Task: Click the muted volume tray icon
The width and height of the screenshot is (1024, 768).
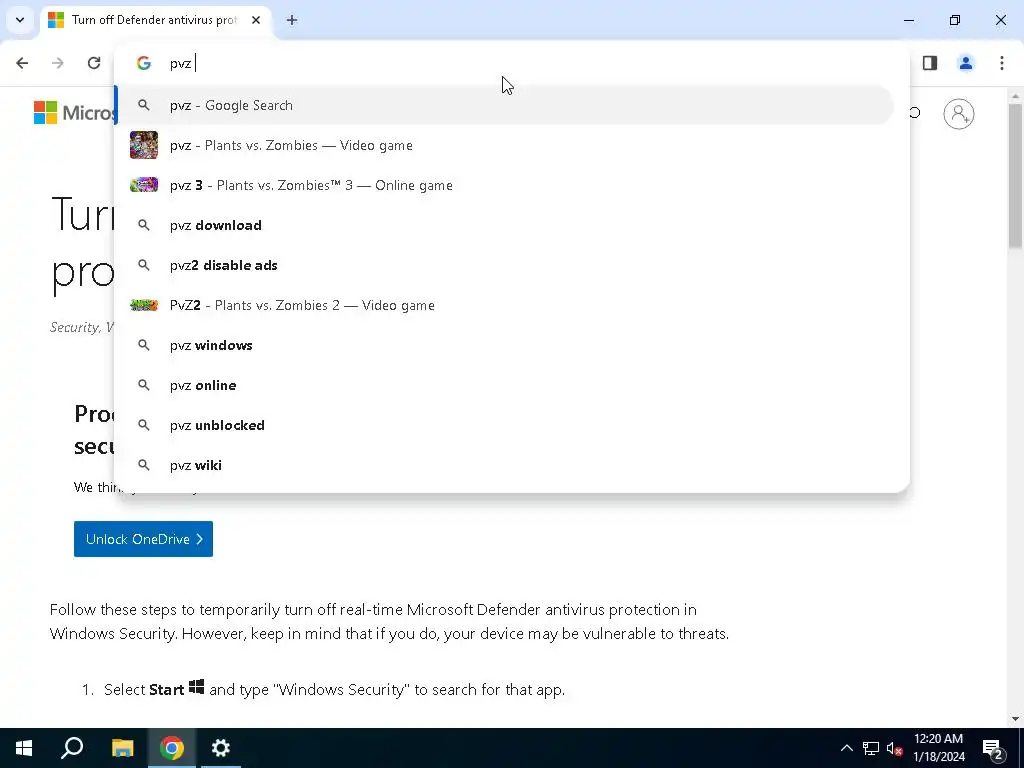Action: click(x=895, y=748)
